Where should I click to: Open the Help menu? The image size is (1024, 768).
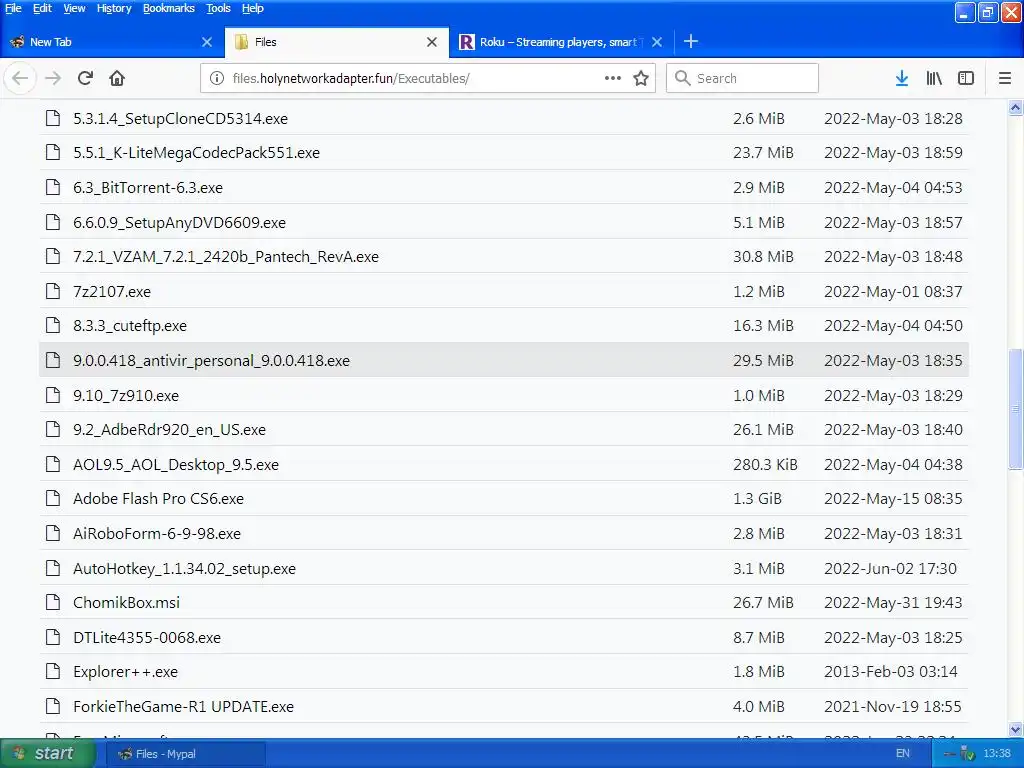[253, 8]
